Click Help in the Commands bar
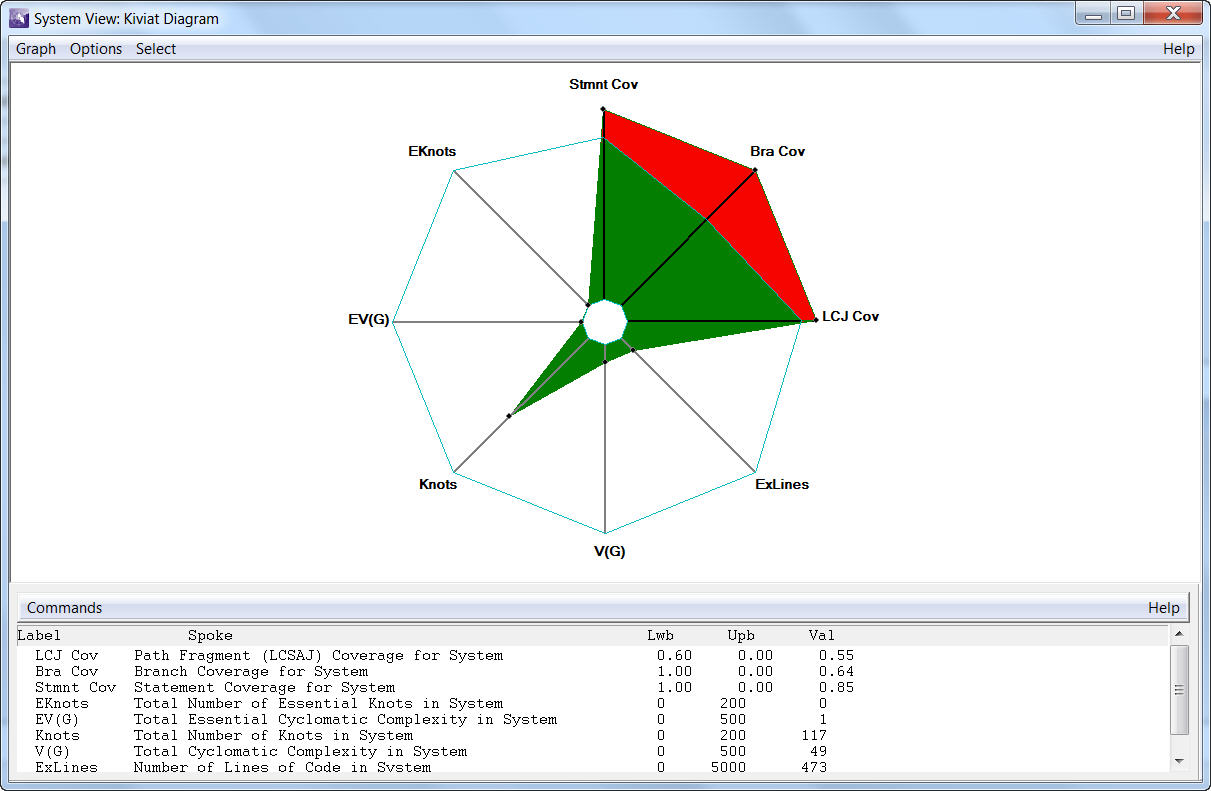This screenshot has height=791, width=1211. [1163, 608]
